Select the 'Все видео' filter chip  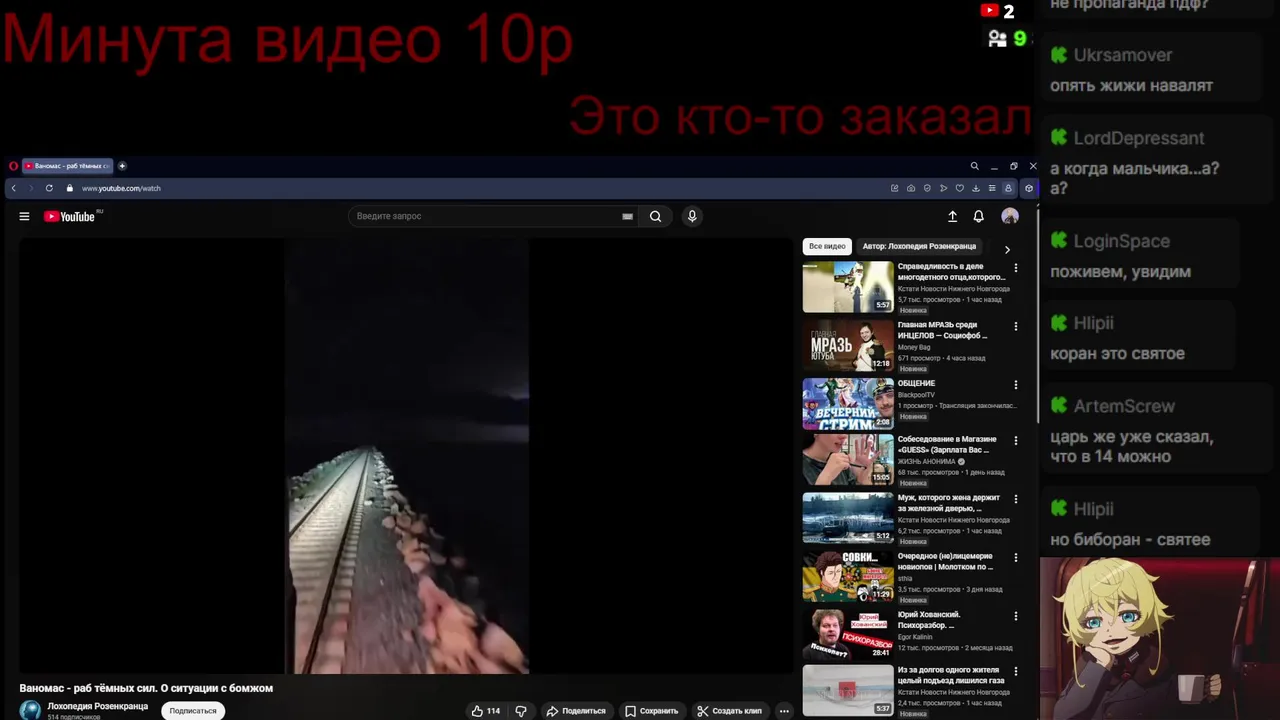click(x=827, y=246)
